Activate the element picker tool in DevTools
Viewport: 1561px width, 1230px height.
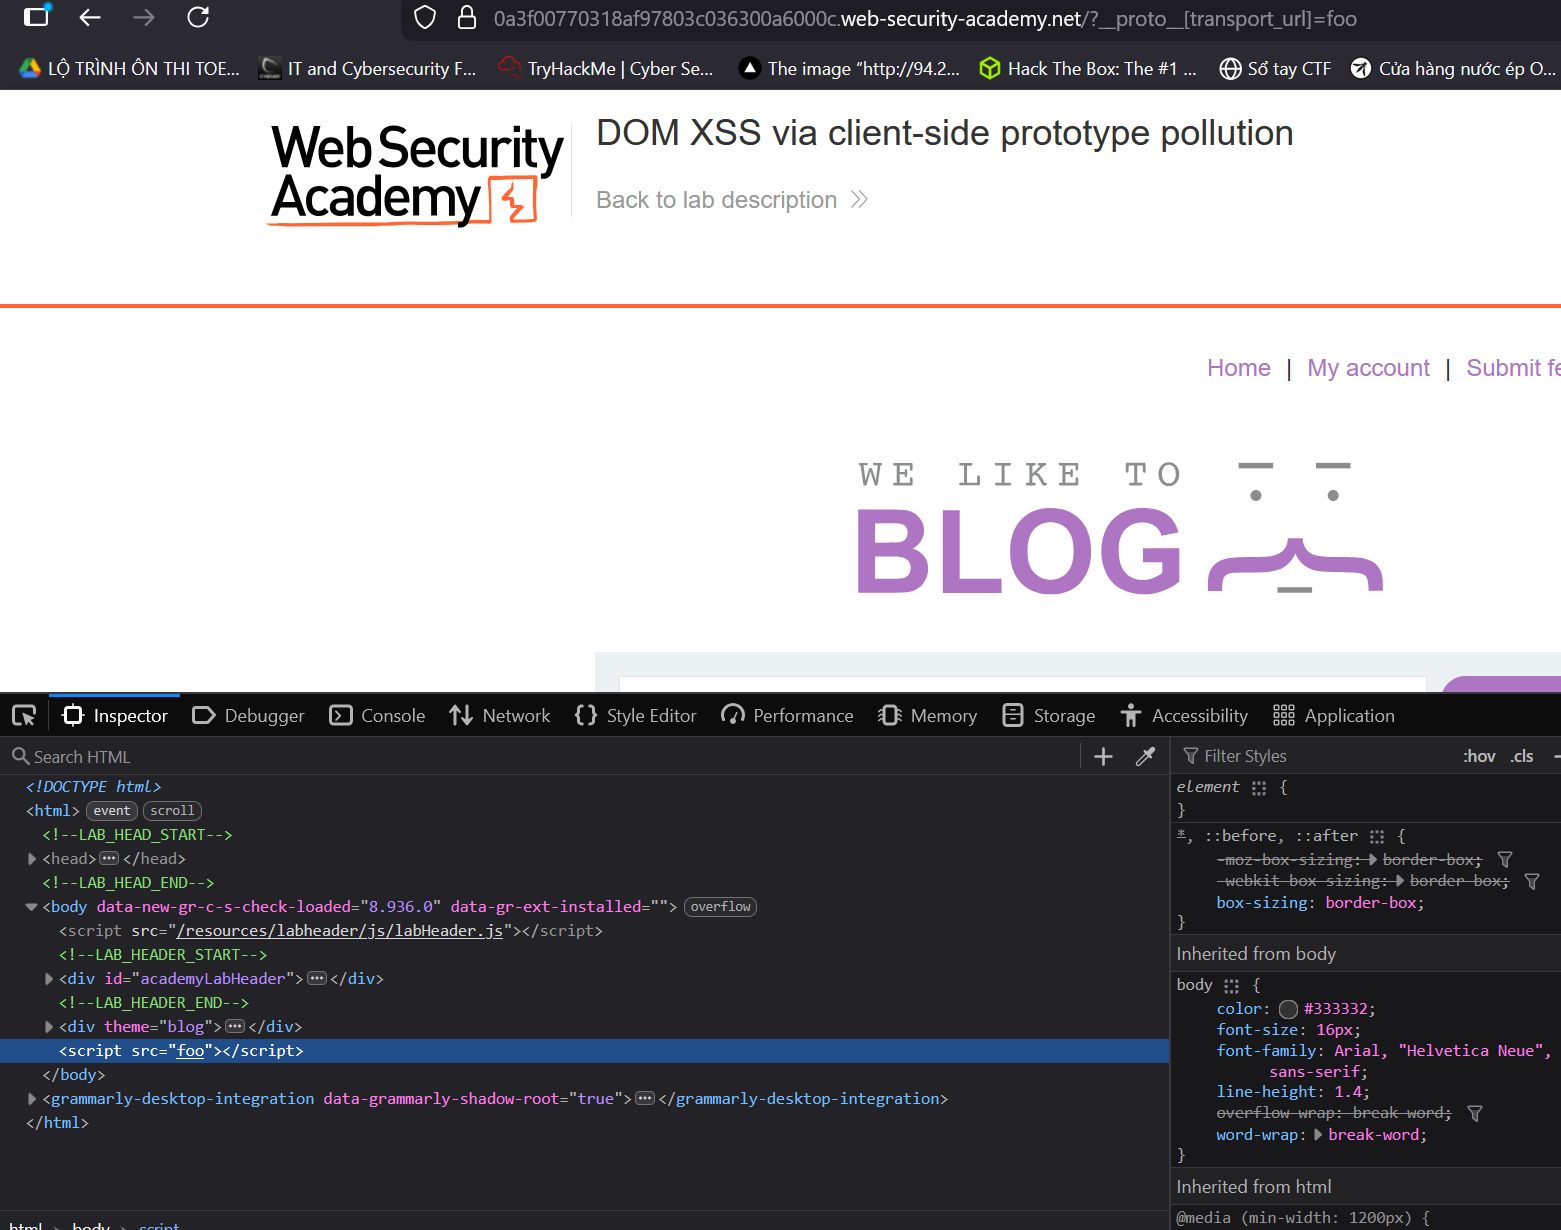(24, 716)
